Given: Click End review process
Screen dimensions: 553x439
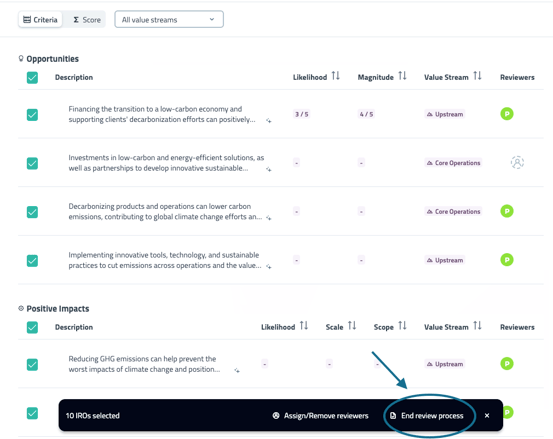Looking at the screenshot, I should pyautogui.click(x=427, y=416).
